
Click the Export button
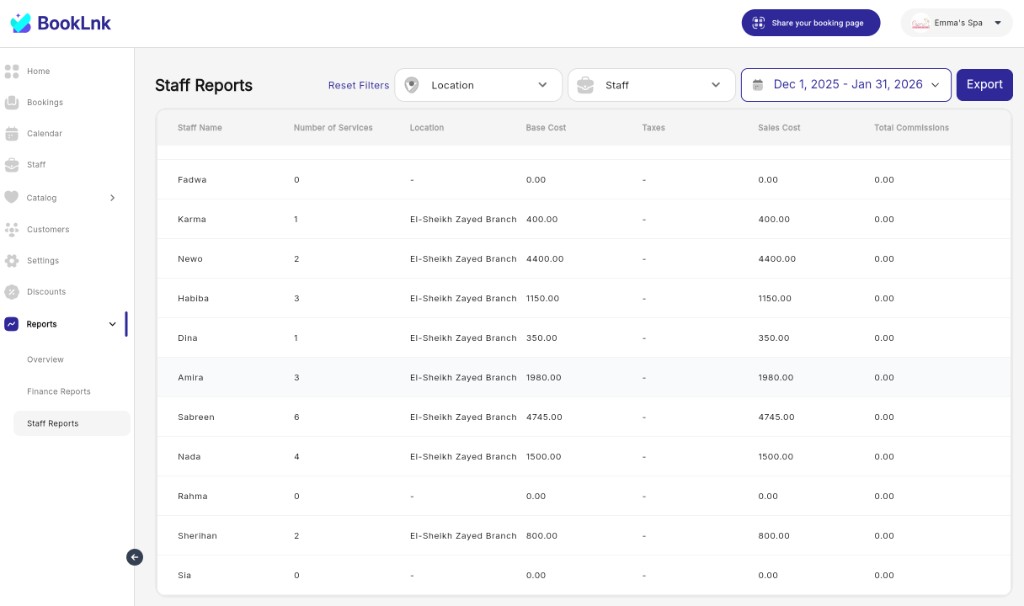984,85
